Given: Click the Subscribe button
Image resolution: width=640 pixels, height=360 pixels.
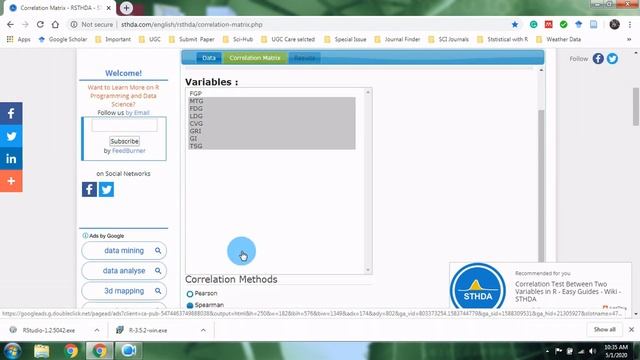Looking at the screenshot, I should (124, 141).
